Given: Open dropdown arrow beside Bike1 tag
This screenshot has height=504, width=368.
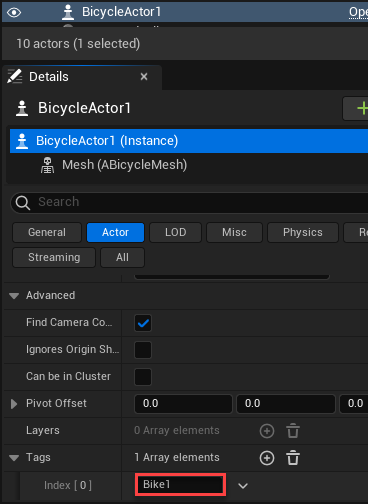Looking at the screenshot, I should pos(243,486).
